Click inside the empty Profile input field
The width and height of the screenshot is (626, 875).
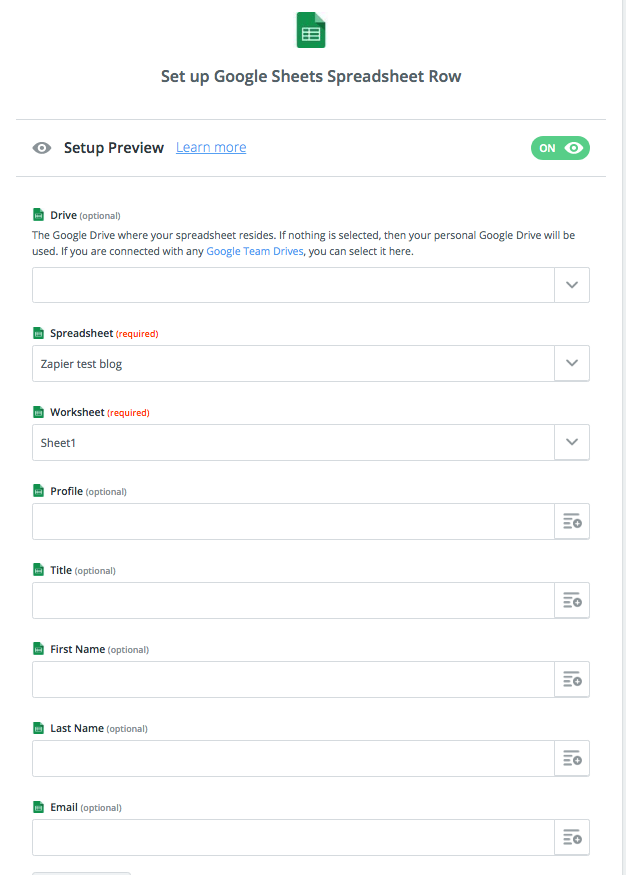tap(290, 521)
